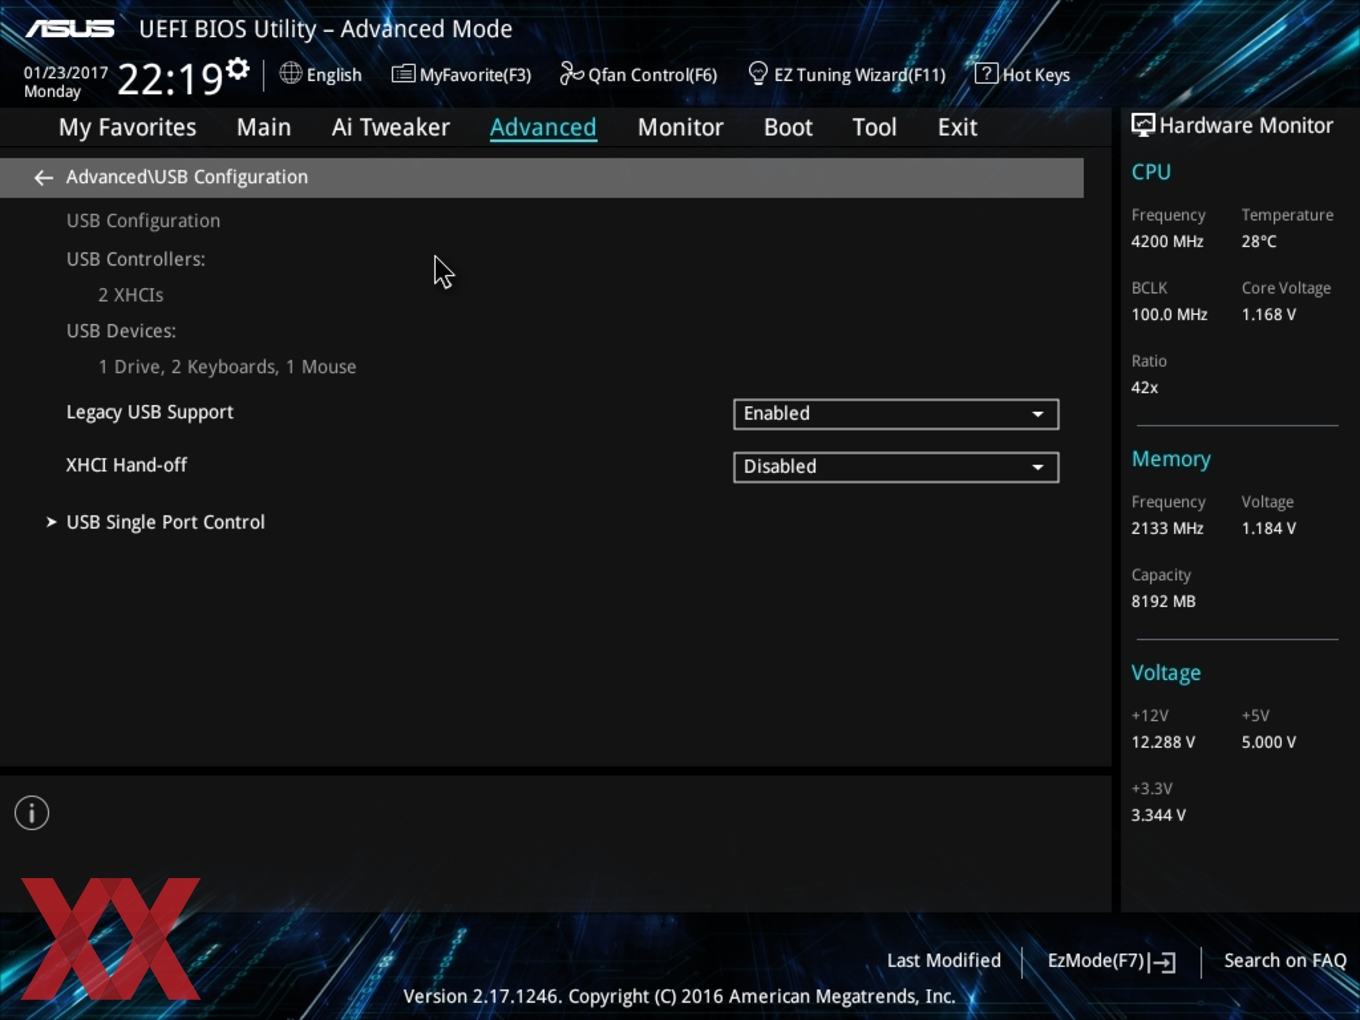Click the '1 Drive, 2 Keyboards, 1 Mouse' text
The height and width of the screenshot is (1020, 1360).
pyautogui.click(x=227, y=367)
